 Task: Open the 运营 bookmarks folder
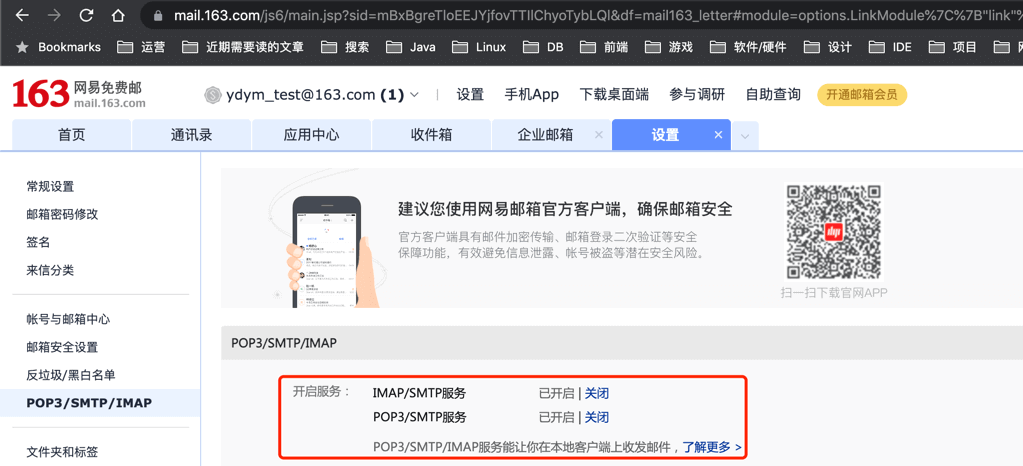[141, 47]
